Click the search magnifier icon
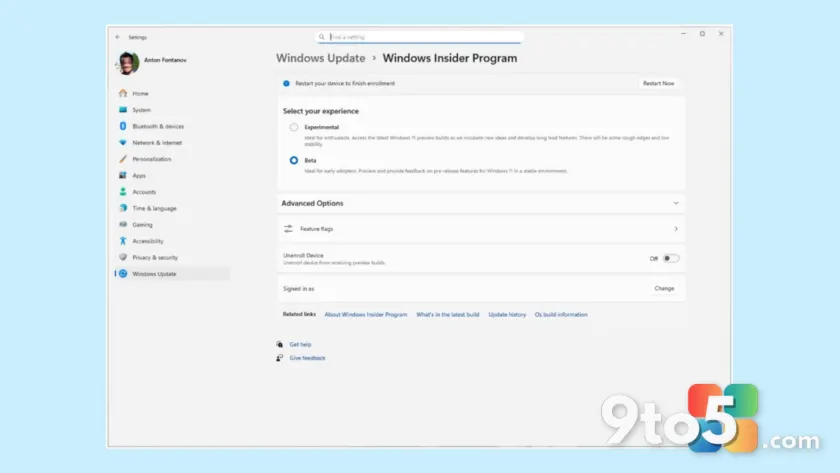 (321, 37)
